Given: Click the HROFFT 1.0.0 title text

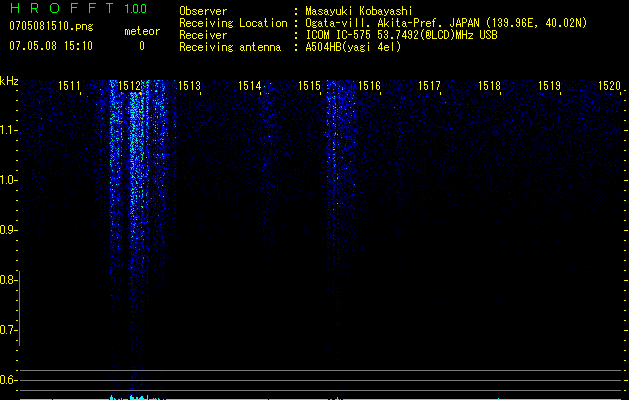Looking at the screenshot, I should [x=78, y=8].
